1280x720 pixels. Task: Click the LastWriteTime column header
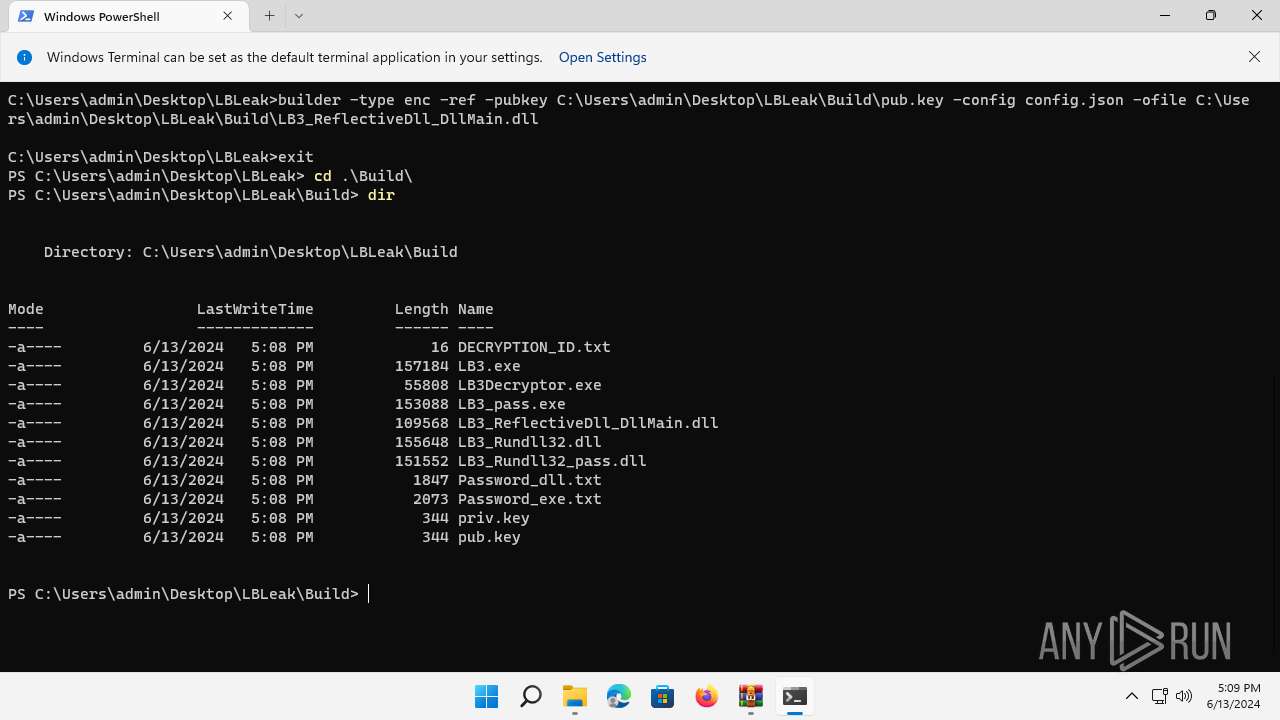point(255,309)
